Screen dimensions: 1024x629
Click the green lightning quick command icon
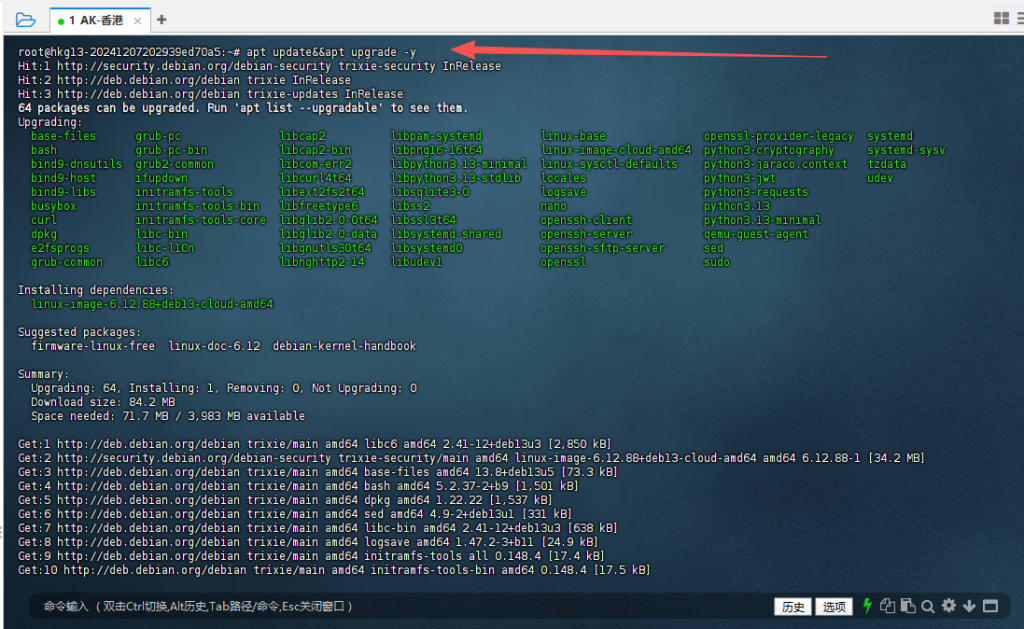[867, 606]
